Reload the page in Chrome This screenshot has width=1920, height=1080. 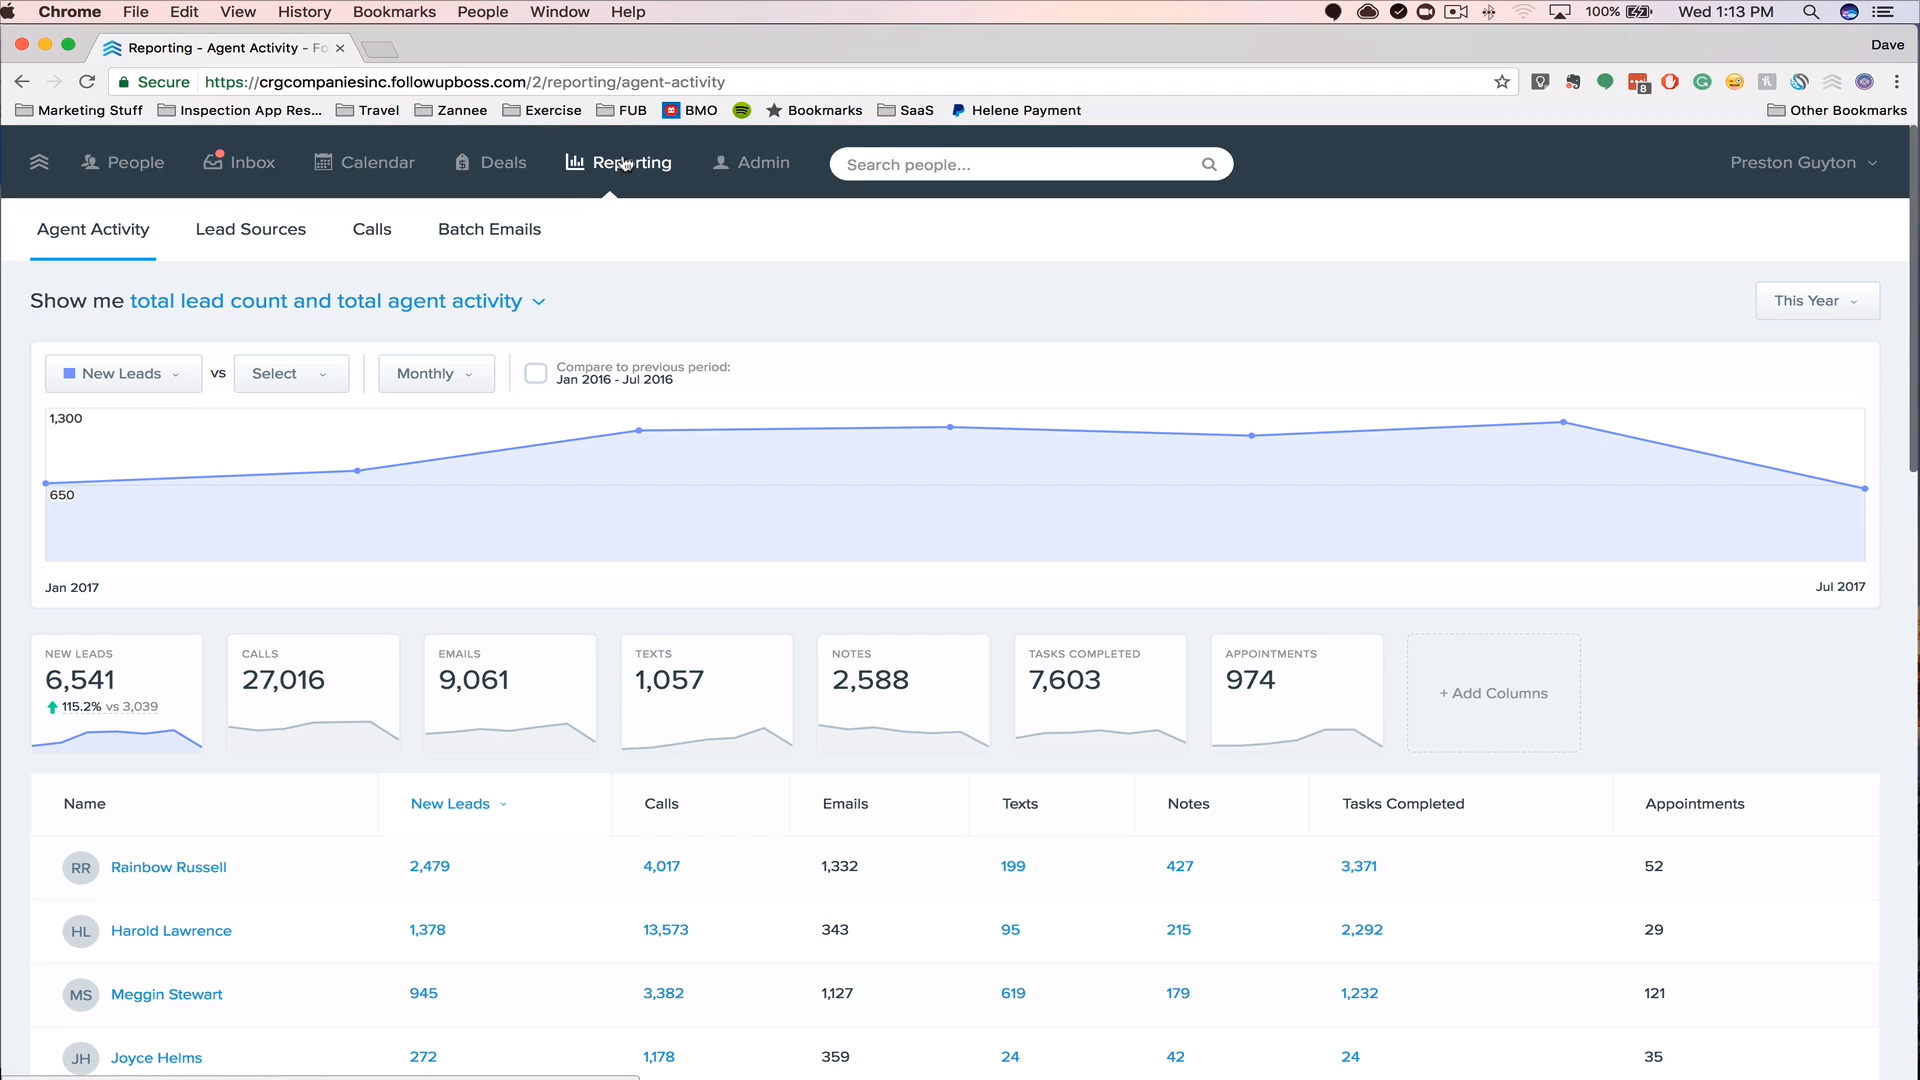tap(87, 82)
